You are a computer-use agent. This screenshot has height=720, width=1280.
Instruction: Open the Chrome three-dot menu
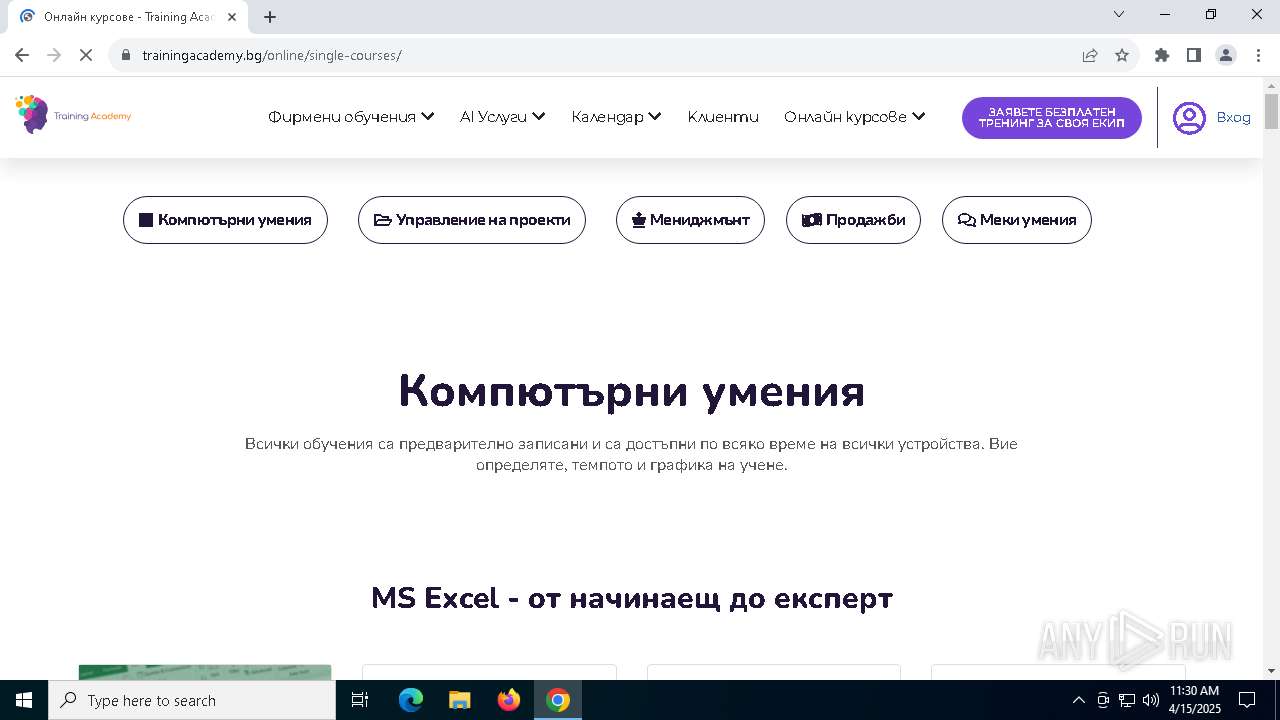point(1258,55)
